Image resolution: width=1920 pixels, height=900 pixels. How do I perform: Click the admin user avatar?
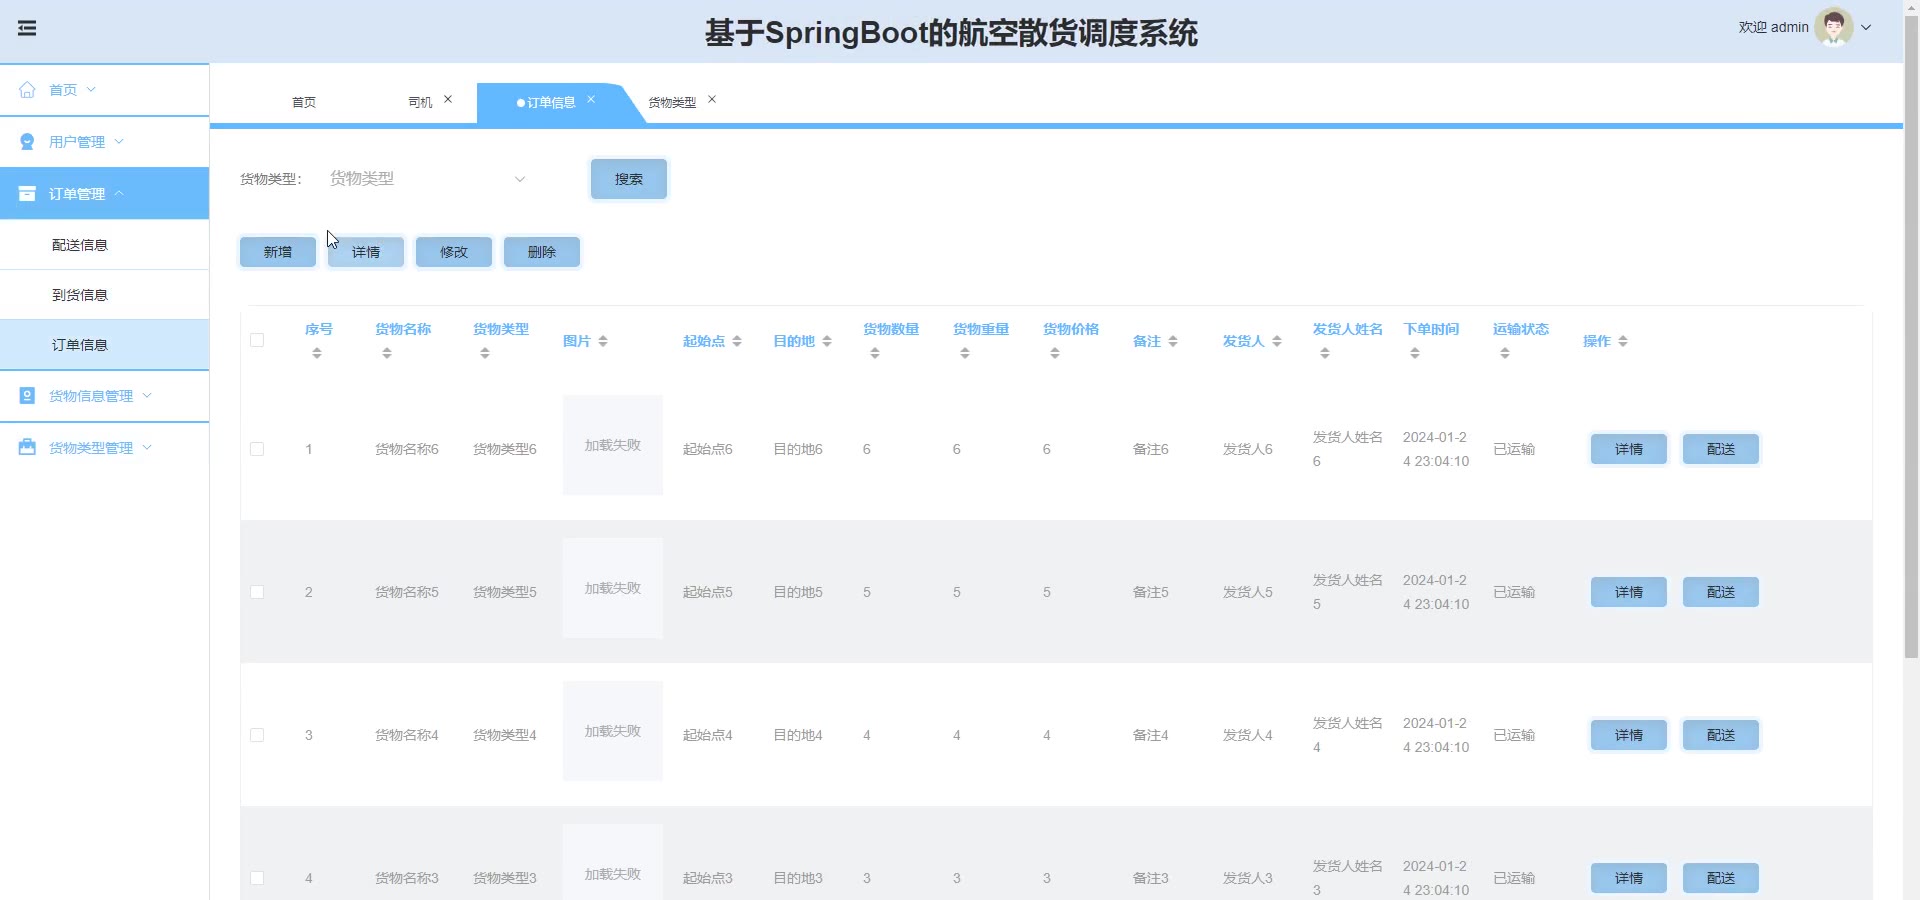[1833, 27]
